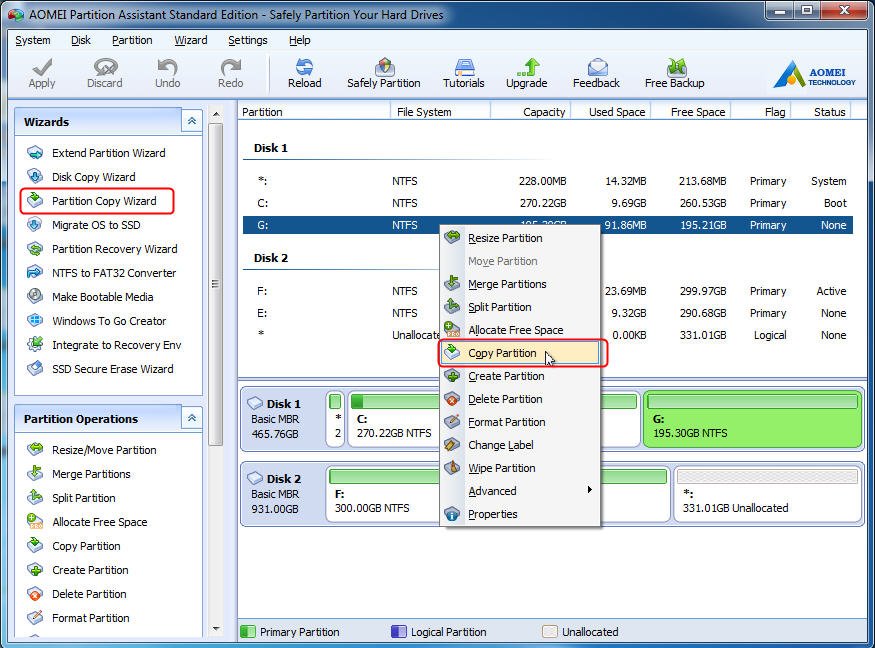Viewport: 875px width, 648px height.
Task: Sort by Capacity column header
Action: point(531,112)
